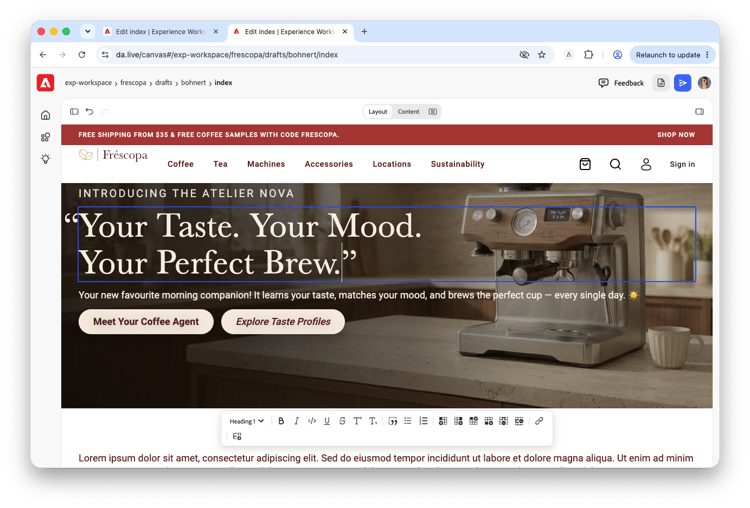Open the Locations menu item
The height and width of the screenshot is (508, 750).
pyautogui.click(x=392, y=164)
